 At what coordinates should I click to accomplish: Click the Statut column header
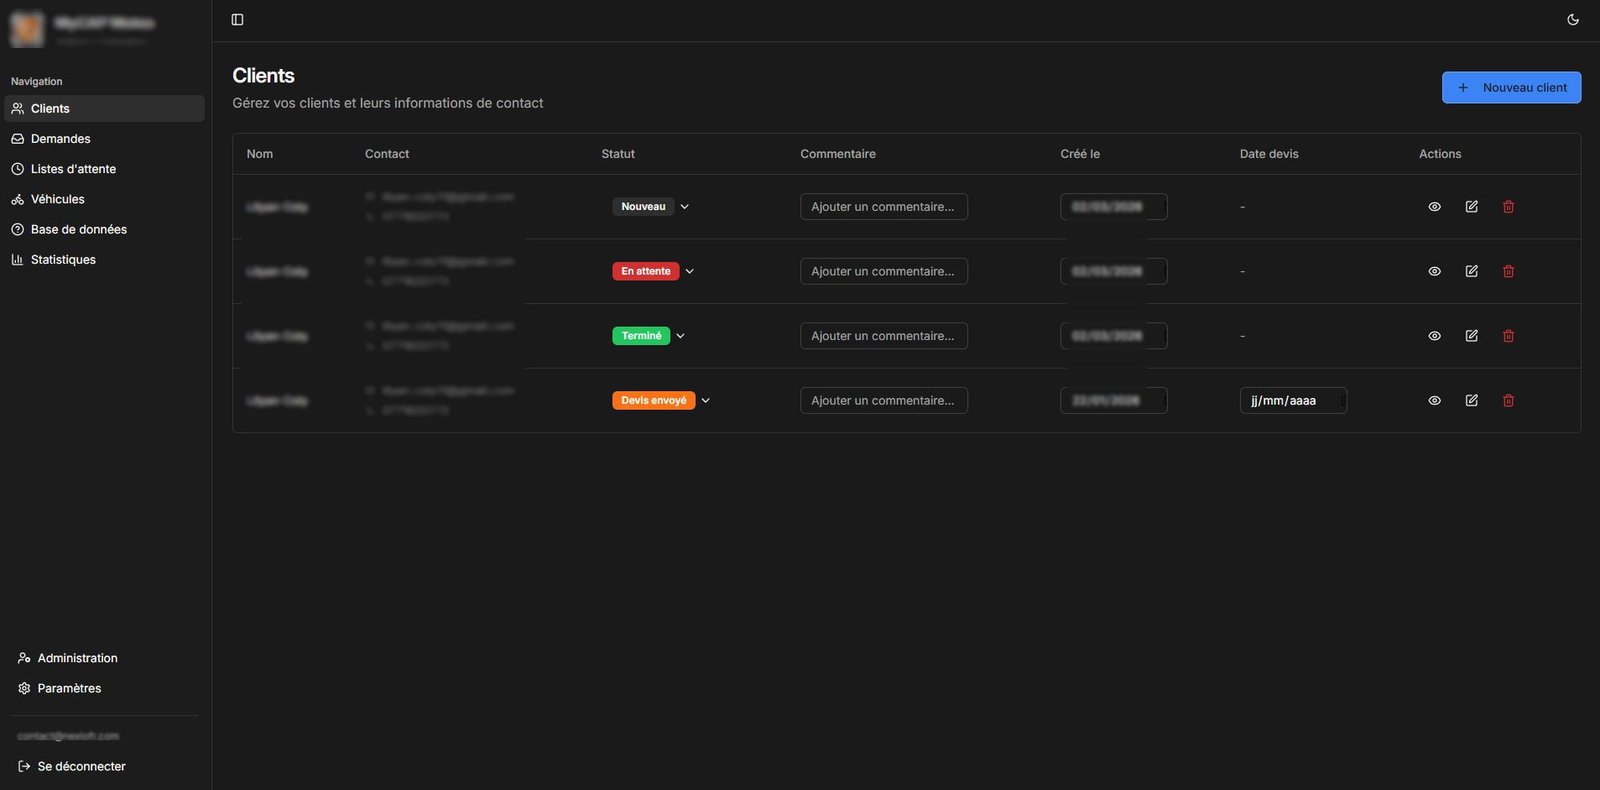click(x=618, y=154)
